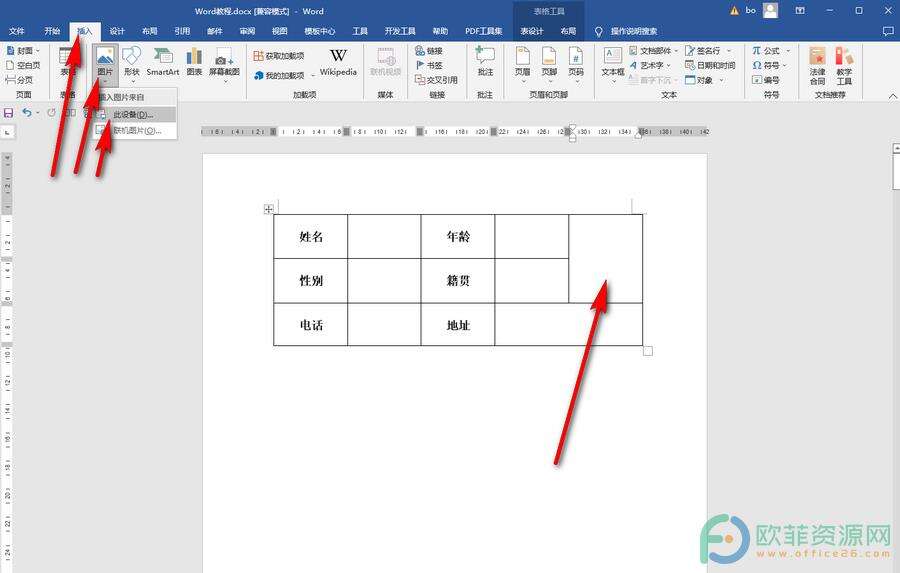Click the bo user account avatar

770,10
